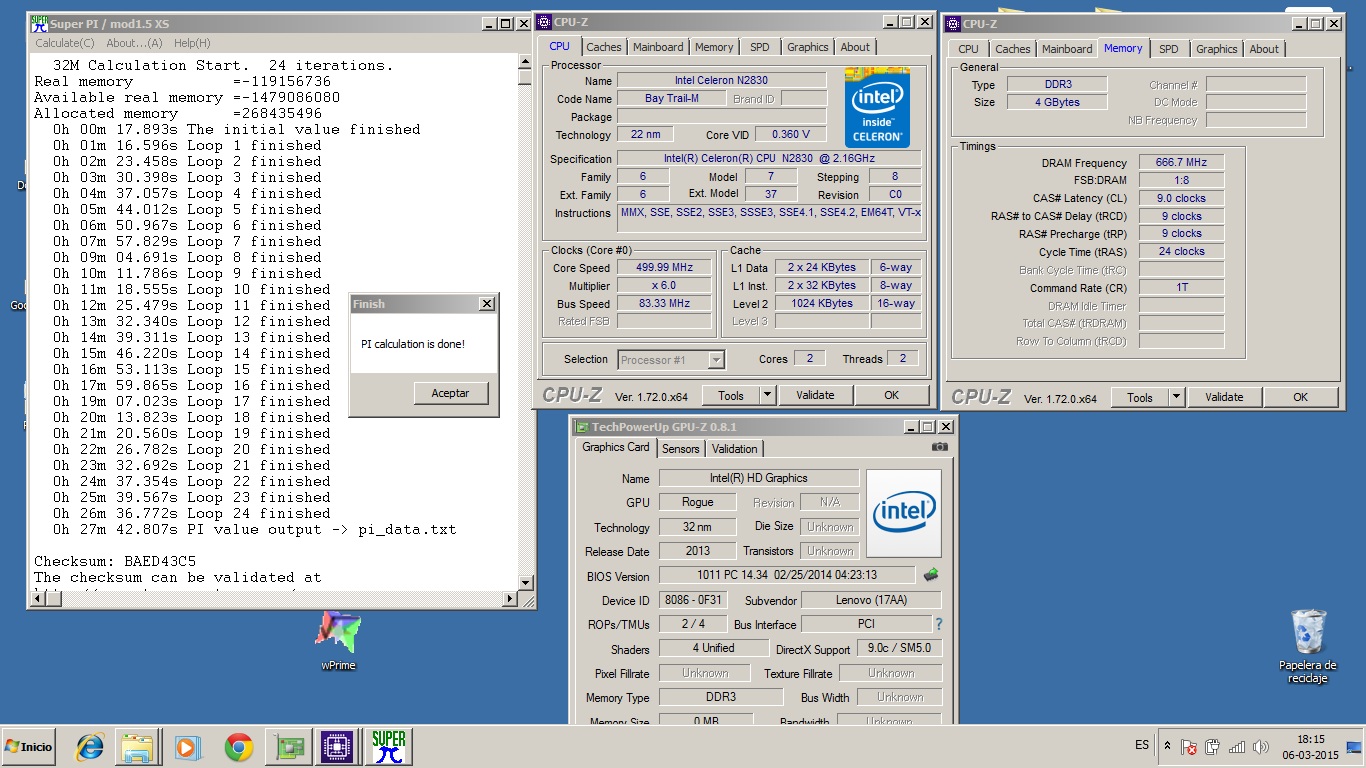Click the Intel Celeron N2830 name field
1366x768 pixels.
721,80
